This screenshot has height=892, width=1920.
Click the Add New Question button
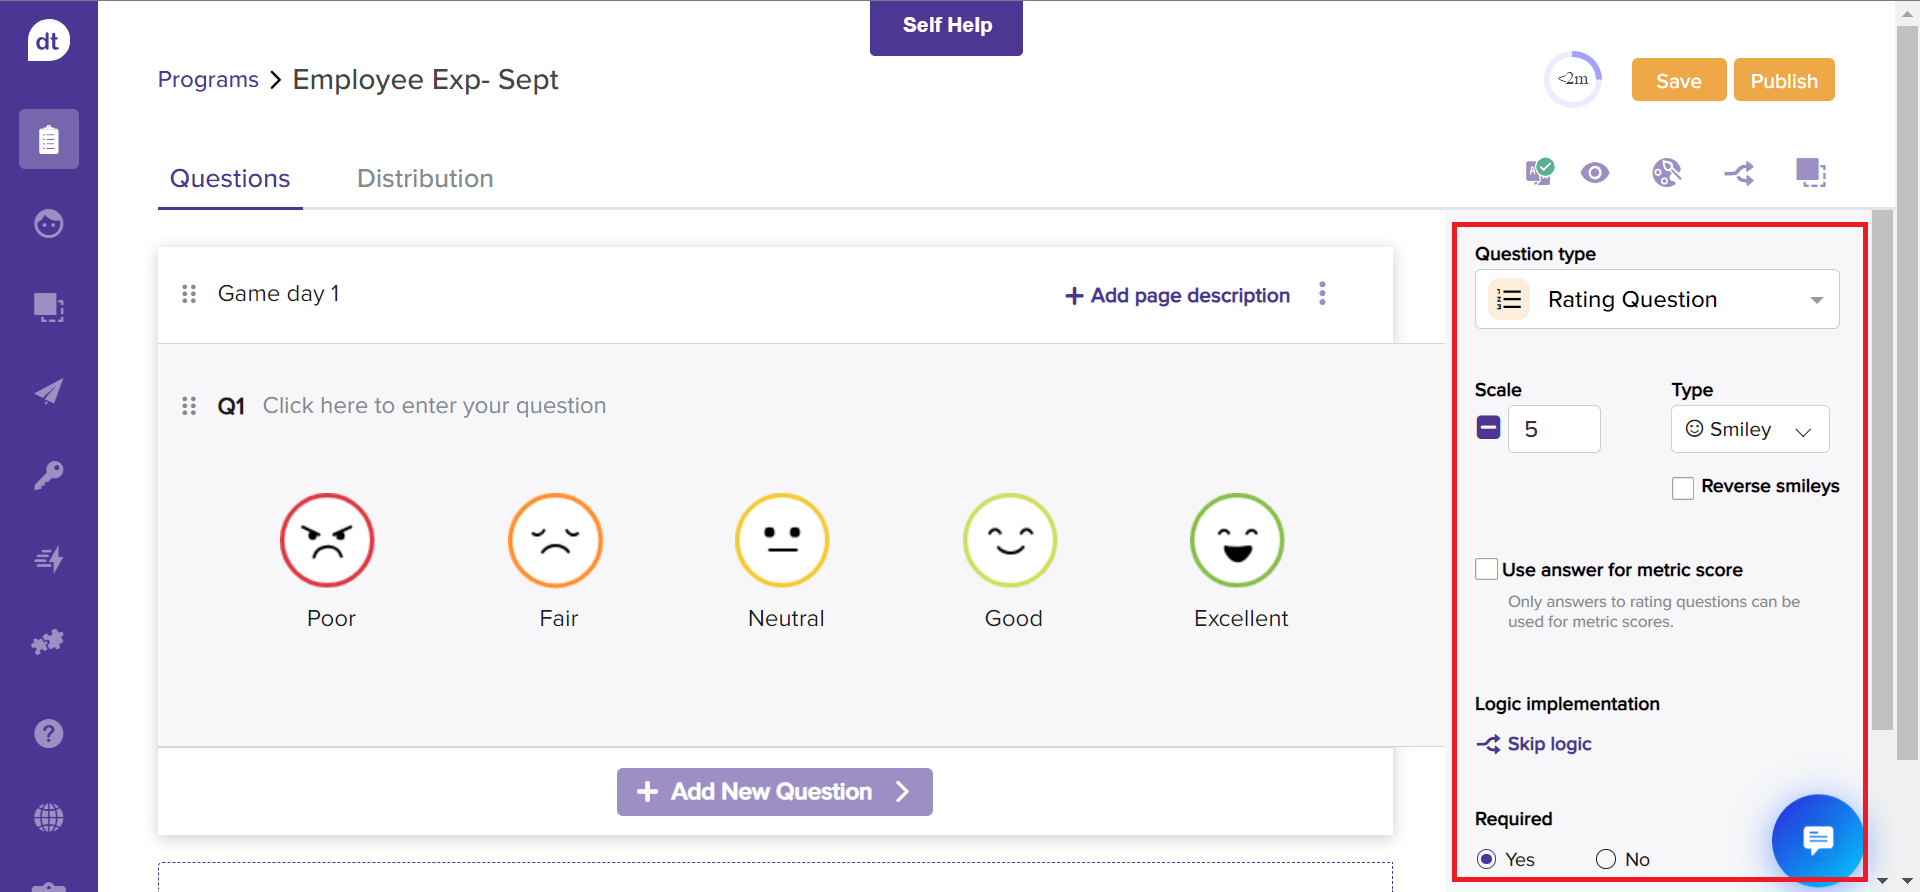[x=774, y=792]
